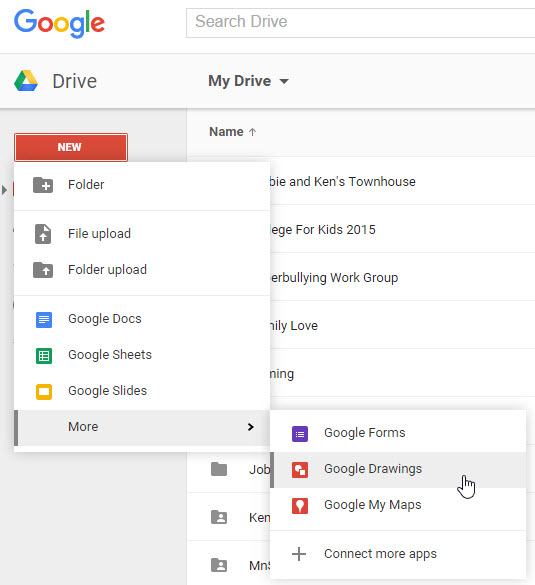Click the red NEW button
This screenshot has width=535, height=585.
click(x=71, y=147)
